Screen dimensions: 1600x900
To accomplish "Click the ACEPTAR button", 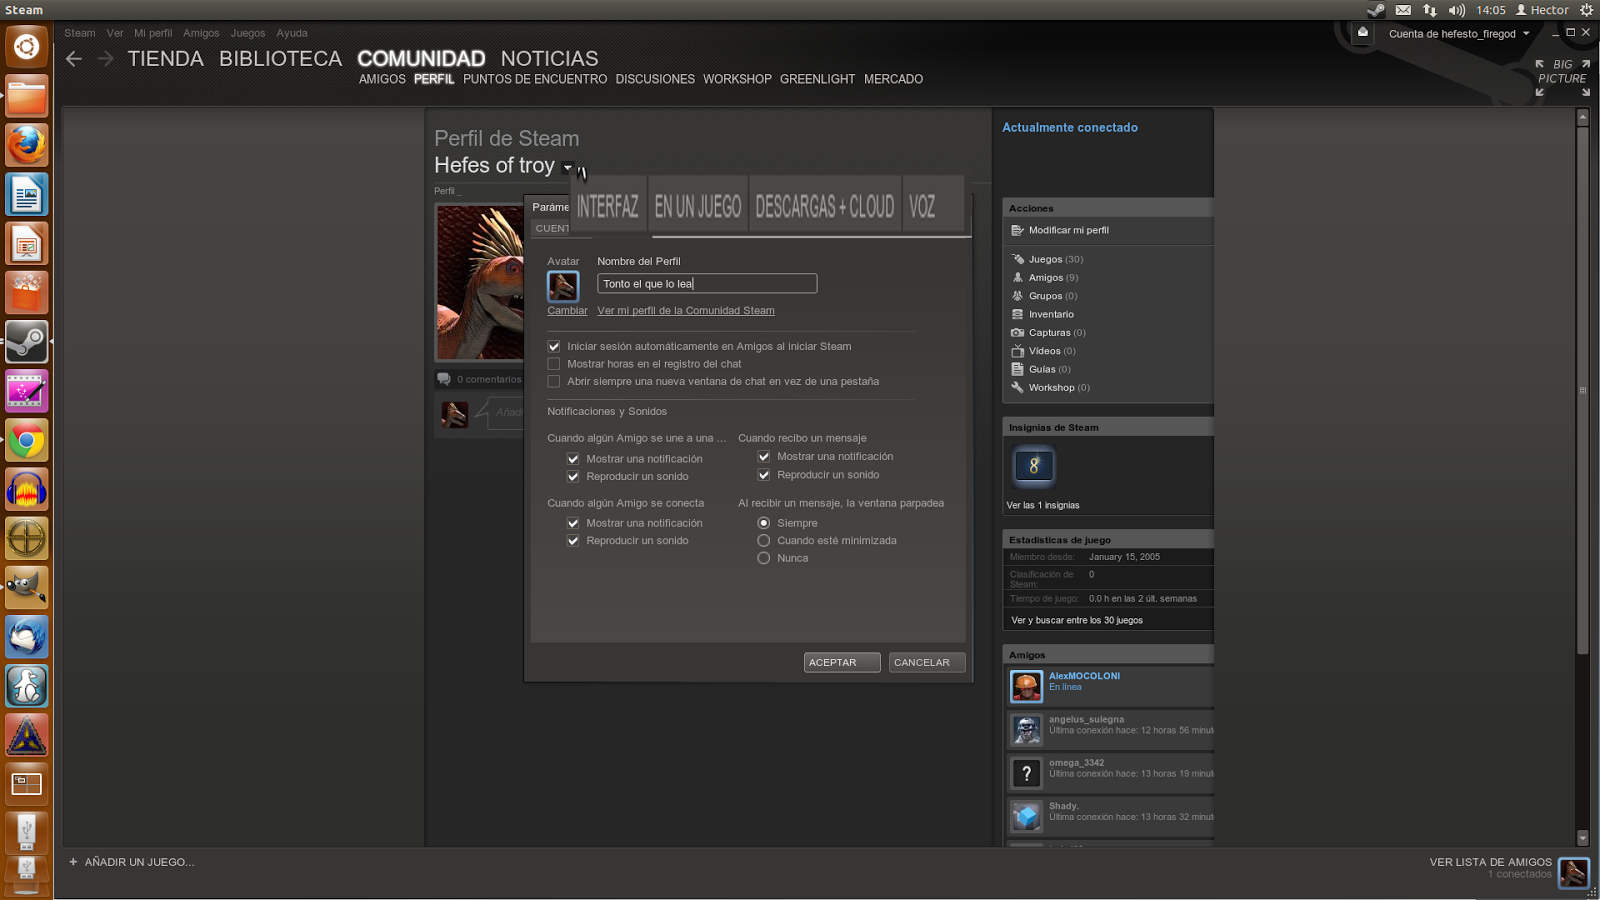I will [x=841, y=662].
